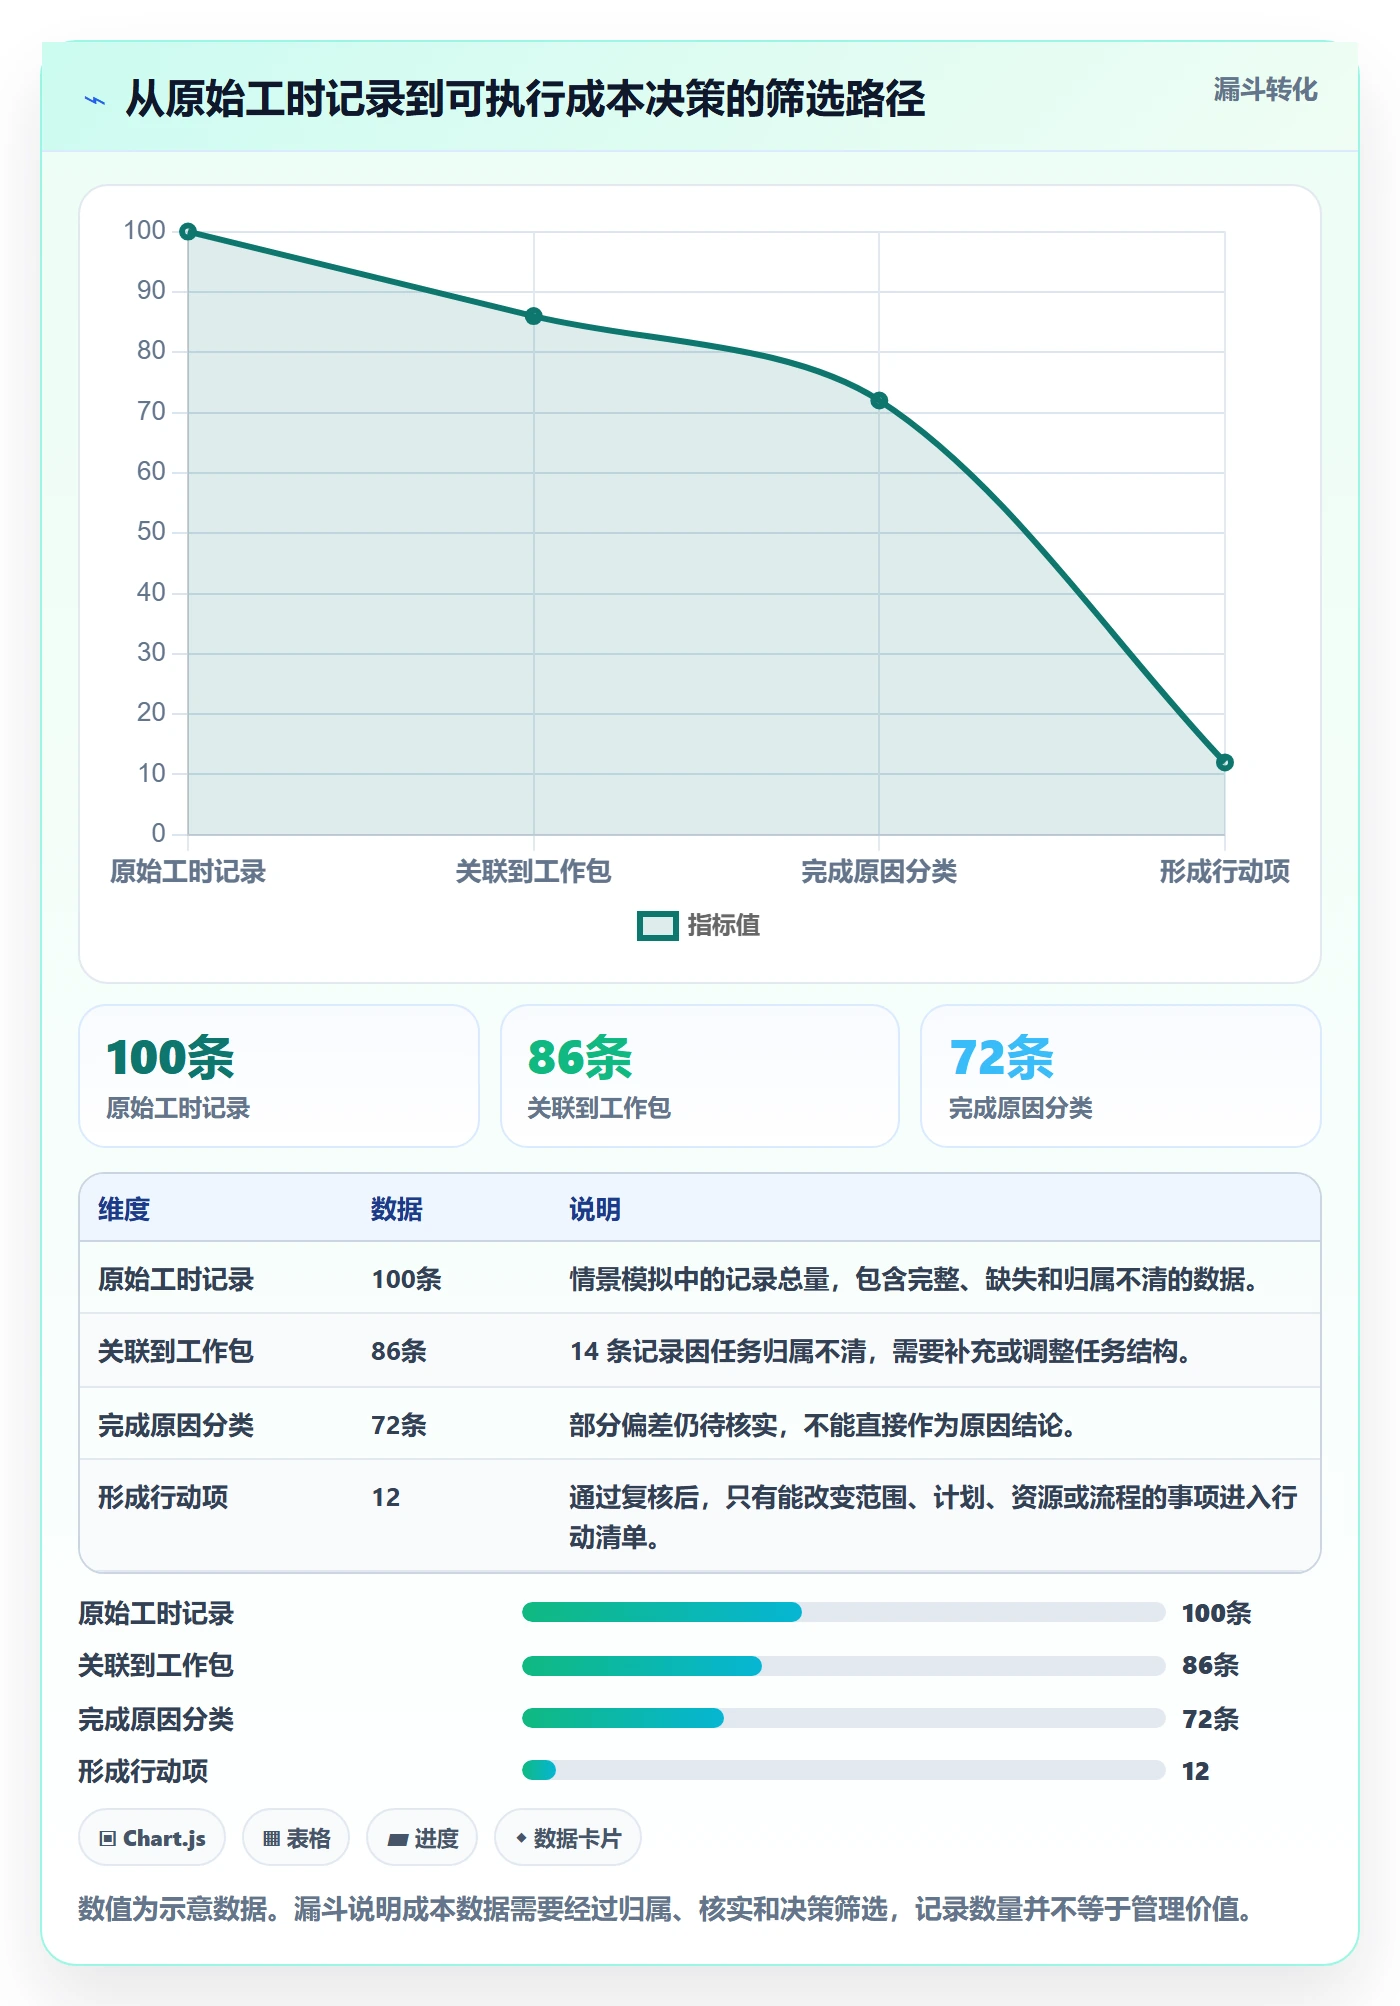Click the lightning icon beside the title
This screenshot has width=1400, height=2006.
point(95,100)
